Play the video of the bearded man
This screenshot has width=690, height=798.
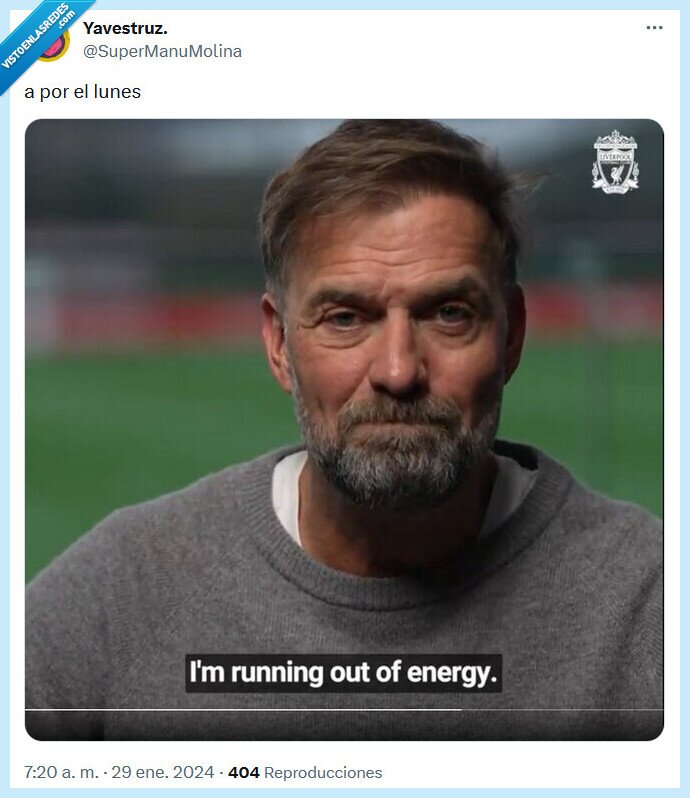pyautogui.click(x=344, y=429)
